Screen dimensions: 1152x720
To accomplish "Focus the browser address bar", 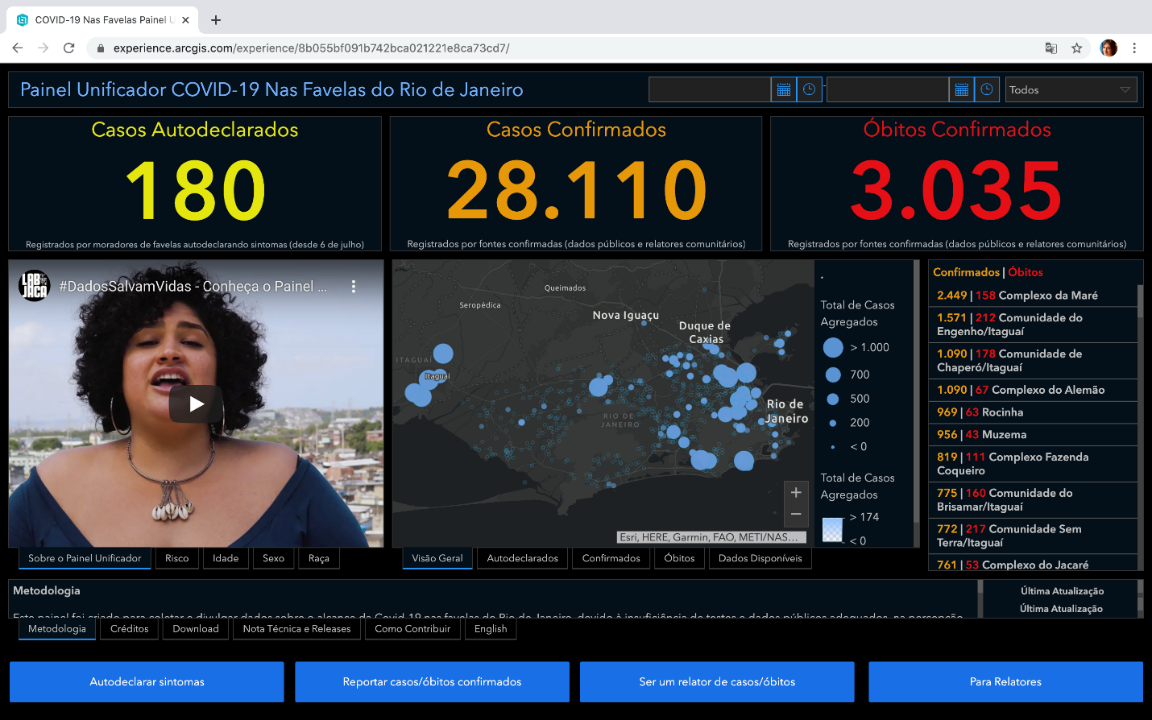I will [566, 48].
